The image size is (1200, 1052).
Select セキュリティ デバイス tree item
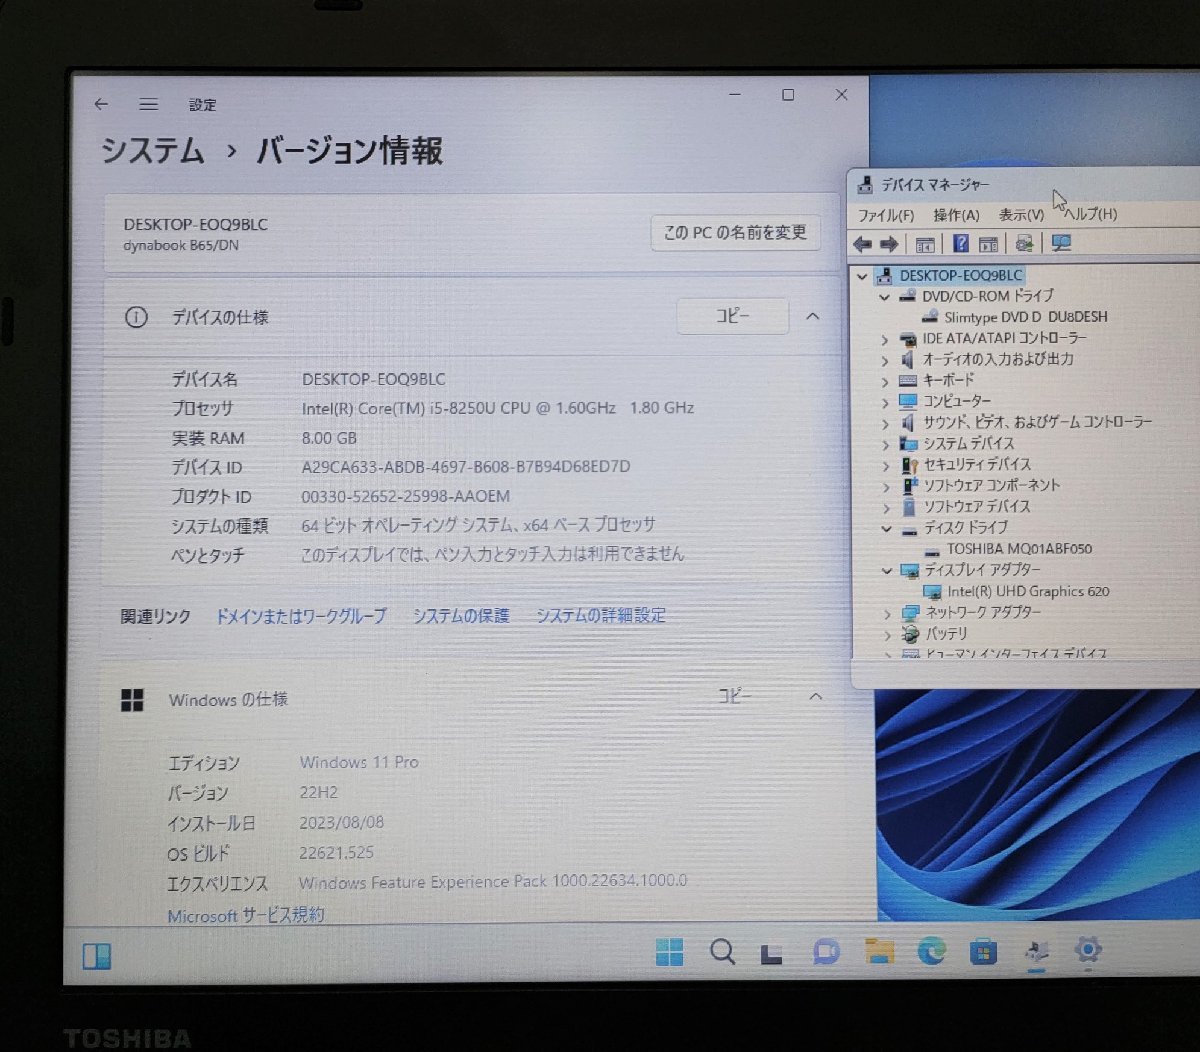[976, 465]
